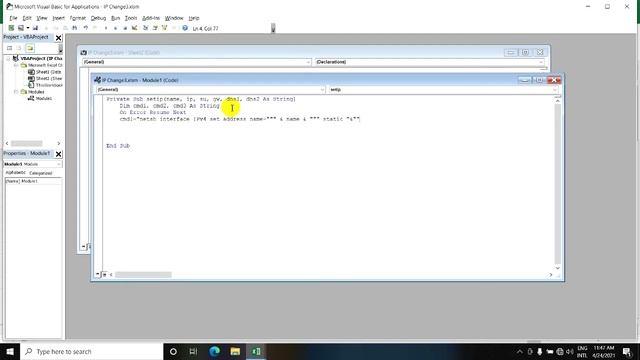The image size is (640, 360).
Task: Click the Full Module View button in Module1 window
Action: tap(104, 275)
